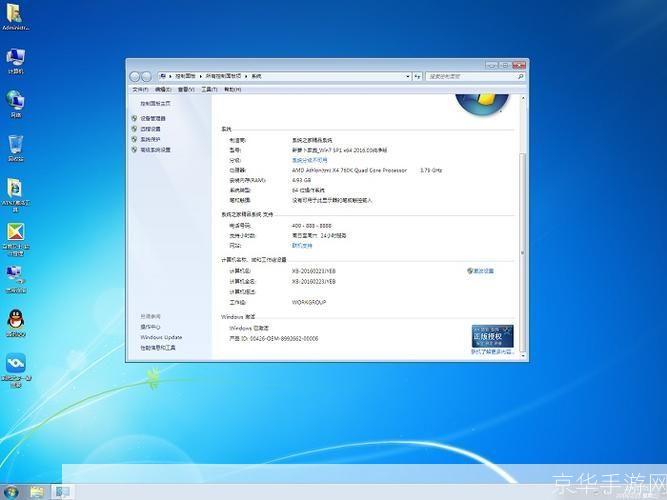Viewport: 667px width, 500px height.
Task: Click the search magnifier icon
Action: click(x=520, y=76)
